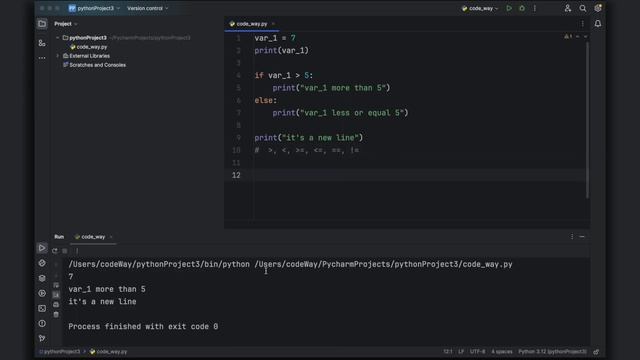Open IDE settings gear in title bar

(x=598, y=8)
